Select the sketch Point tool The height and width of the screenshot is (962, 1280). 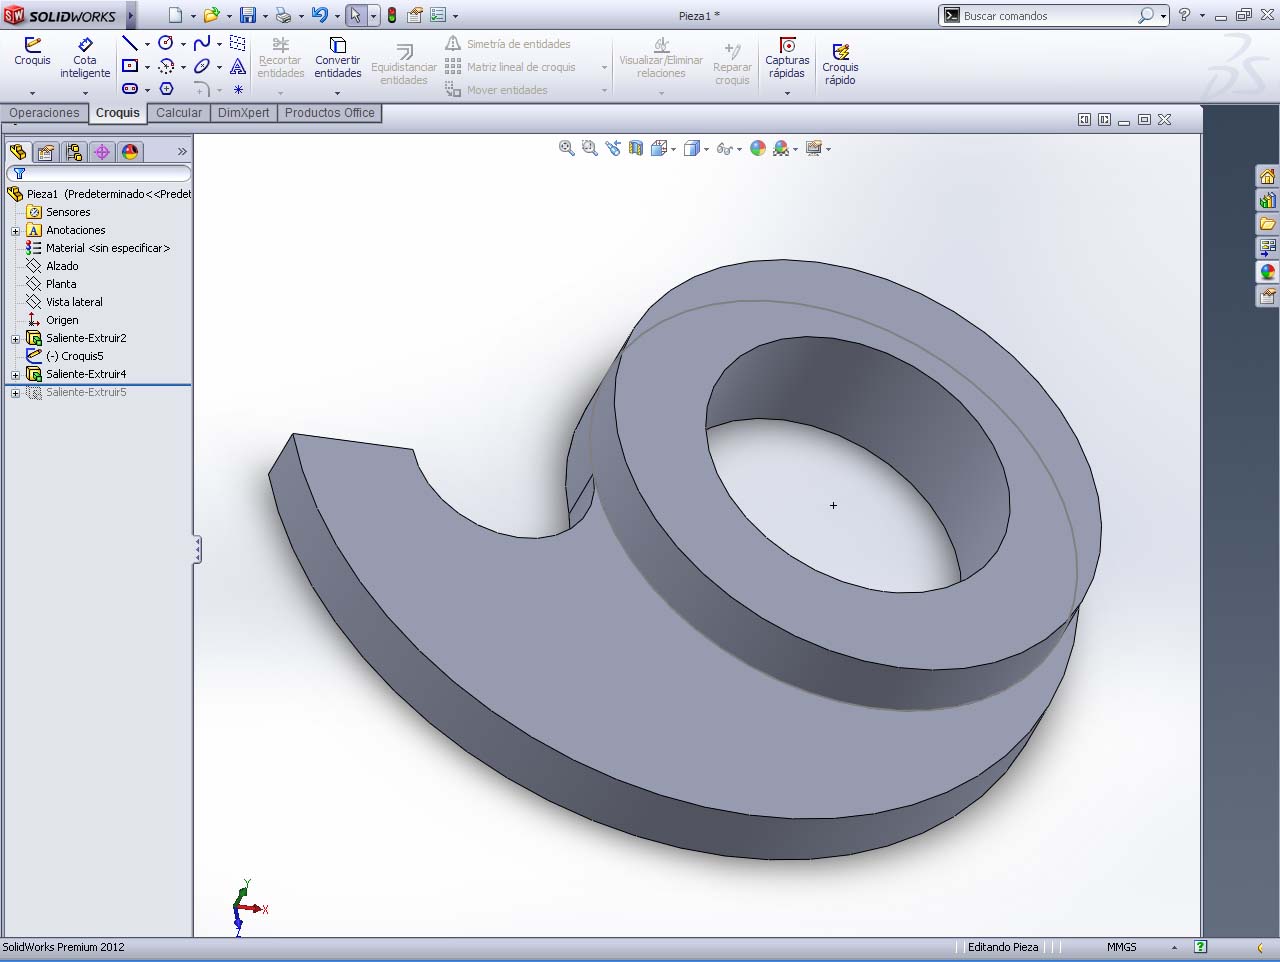(x=238, y=89)
